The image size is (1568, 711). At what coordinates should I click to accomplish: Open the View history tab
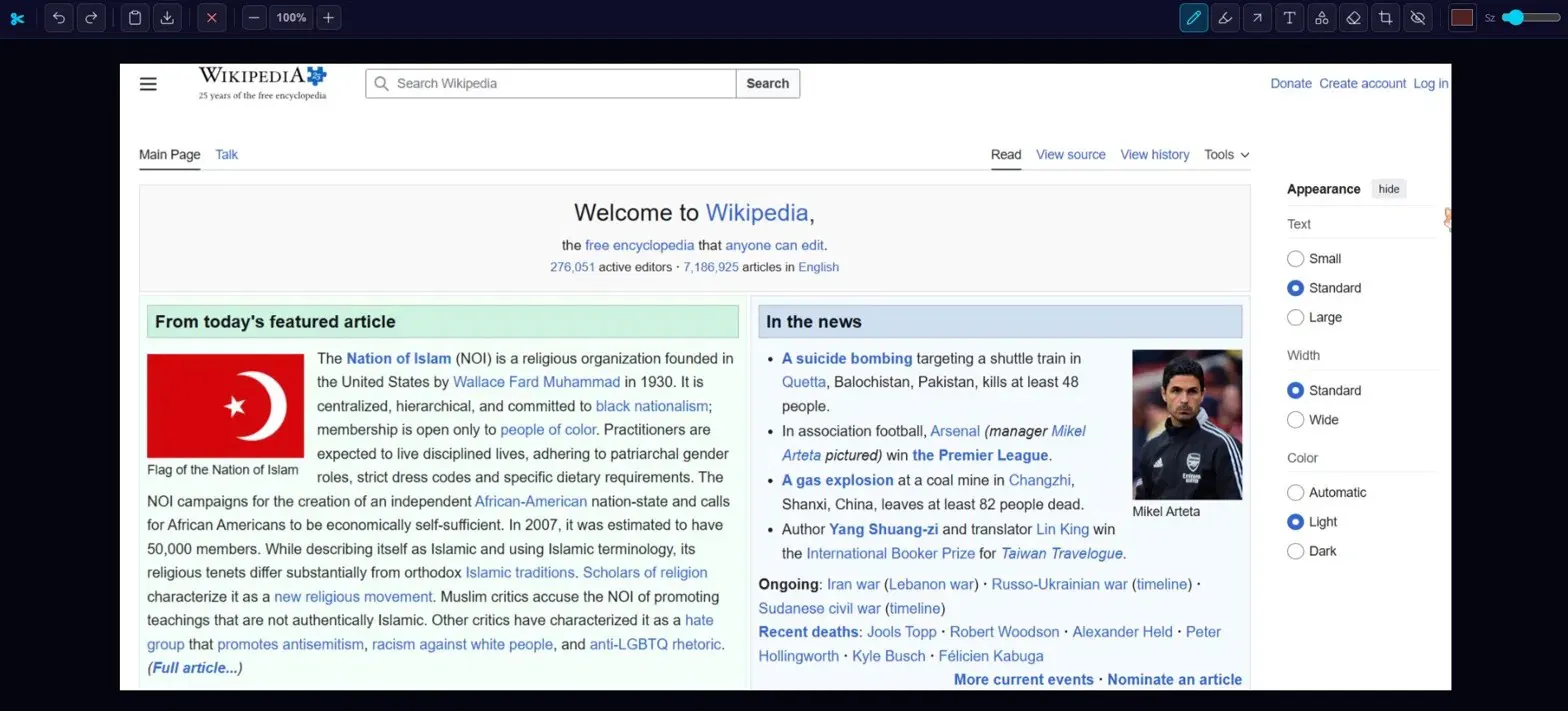click(x=1155, y=155)
